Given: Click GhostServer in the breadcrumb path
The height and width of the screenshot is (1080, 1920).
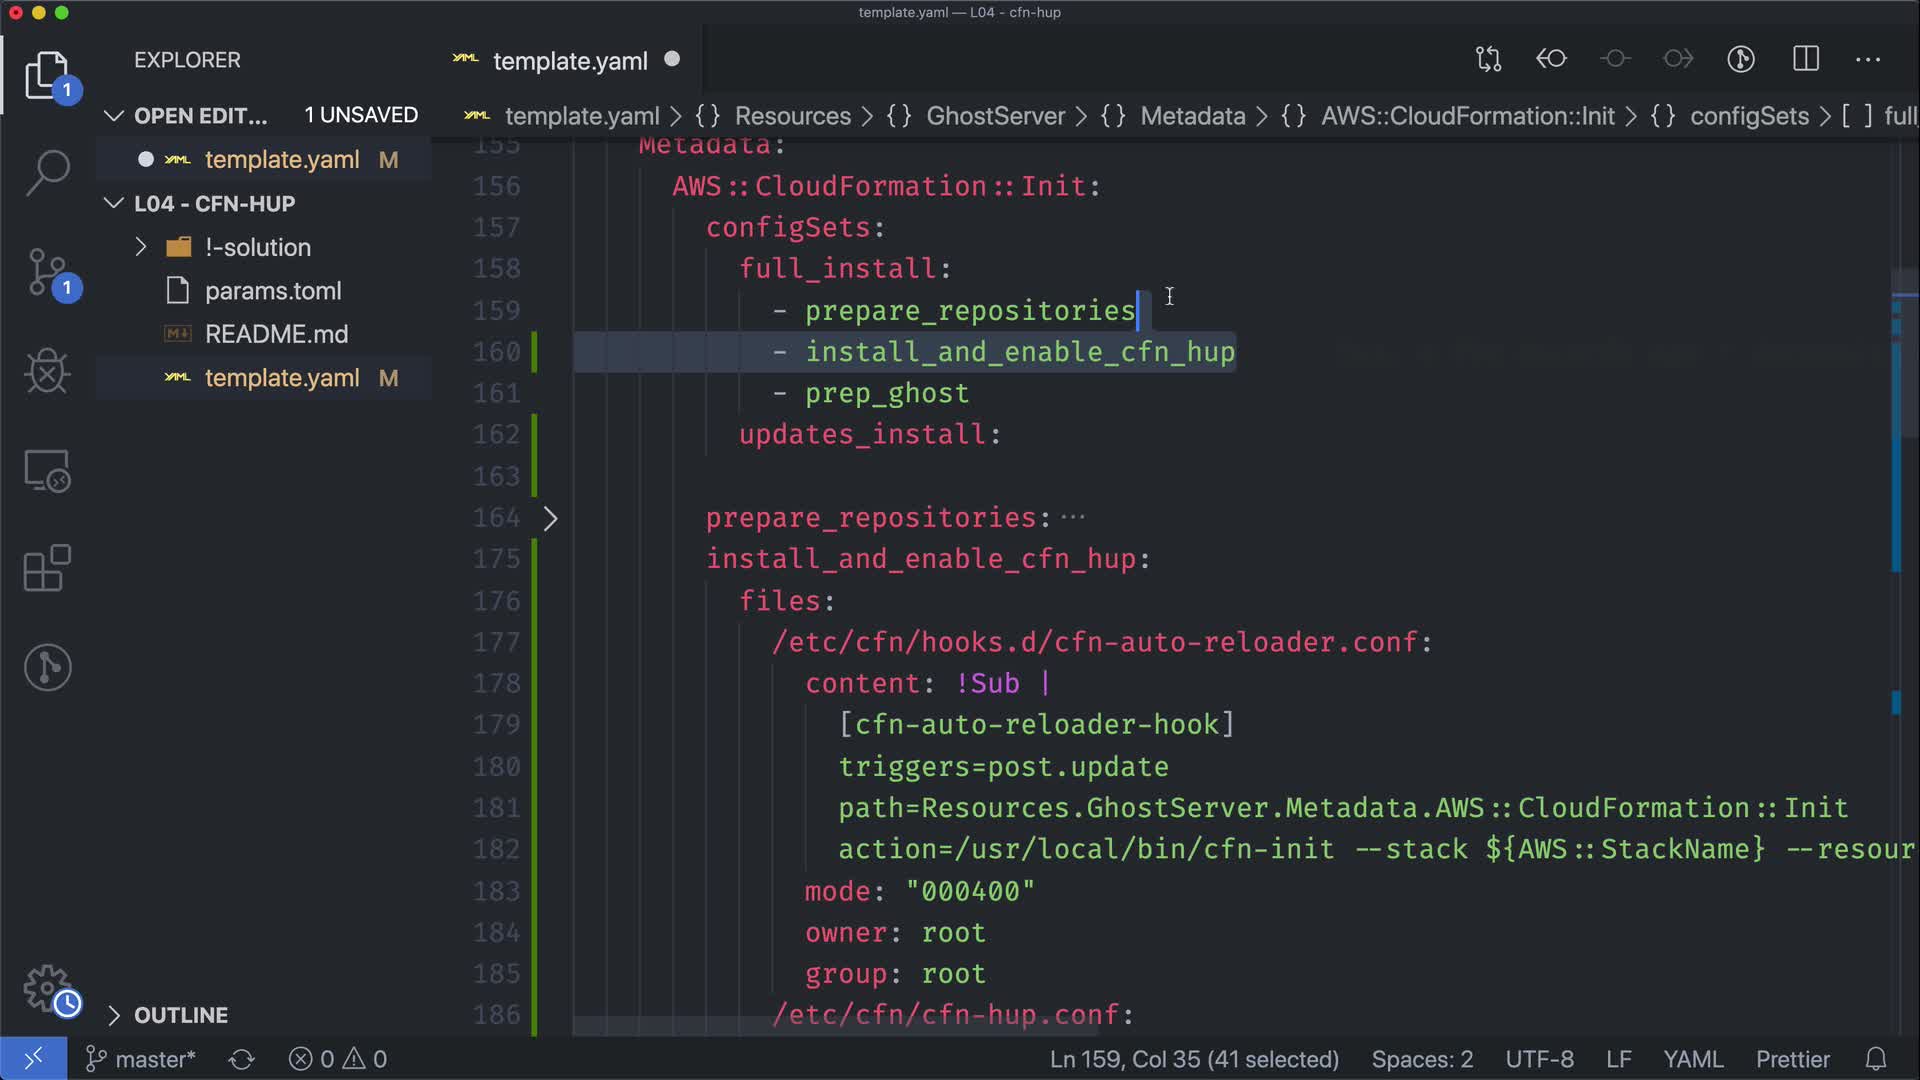Looking at the screenshot, I should coord(995,116).
